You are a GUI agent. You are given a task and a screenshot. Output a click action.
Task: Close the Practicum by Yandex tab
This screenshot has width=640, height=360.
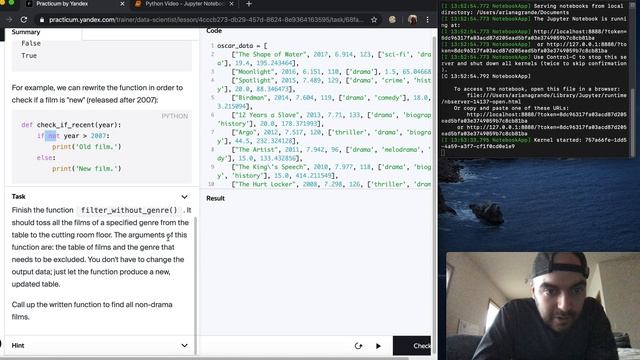122,4
